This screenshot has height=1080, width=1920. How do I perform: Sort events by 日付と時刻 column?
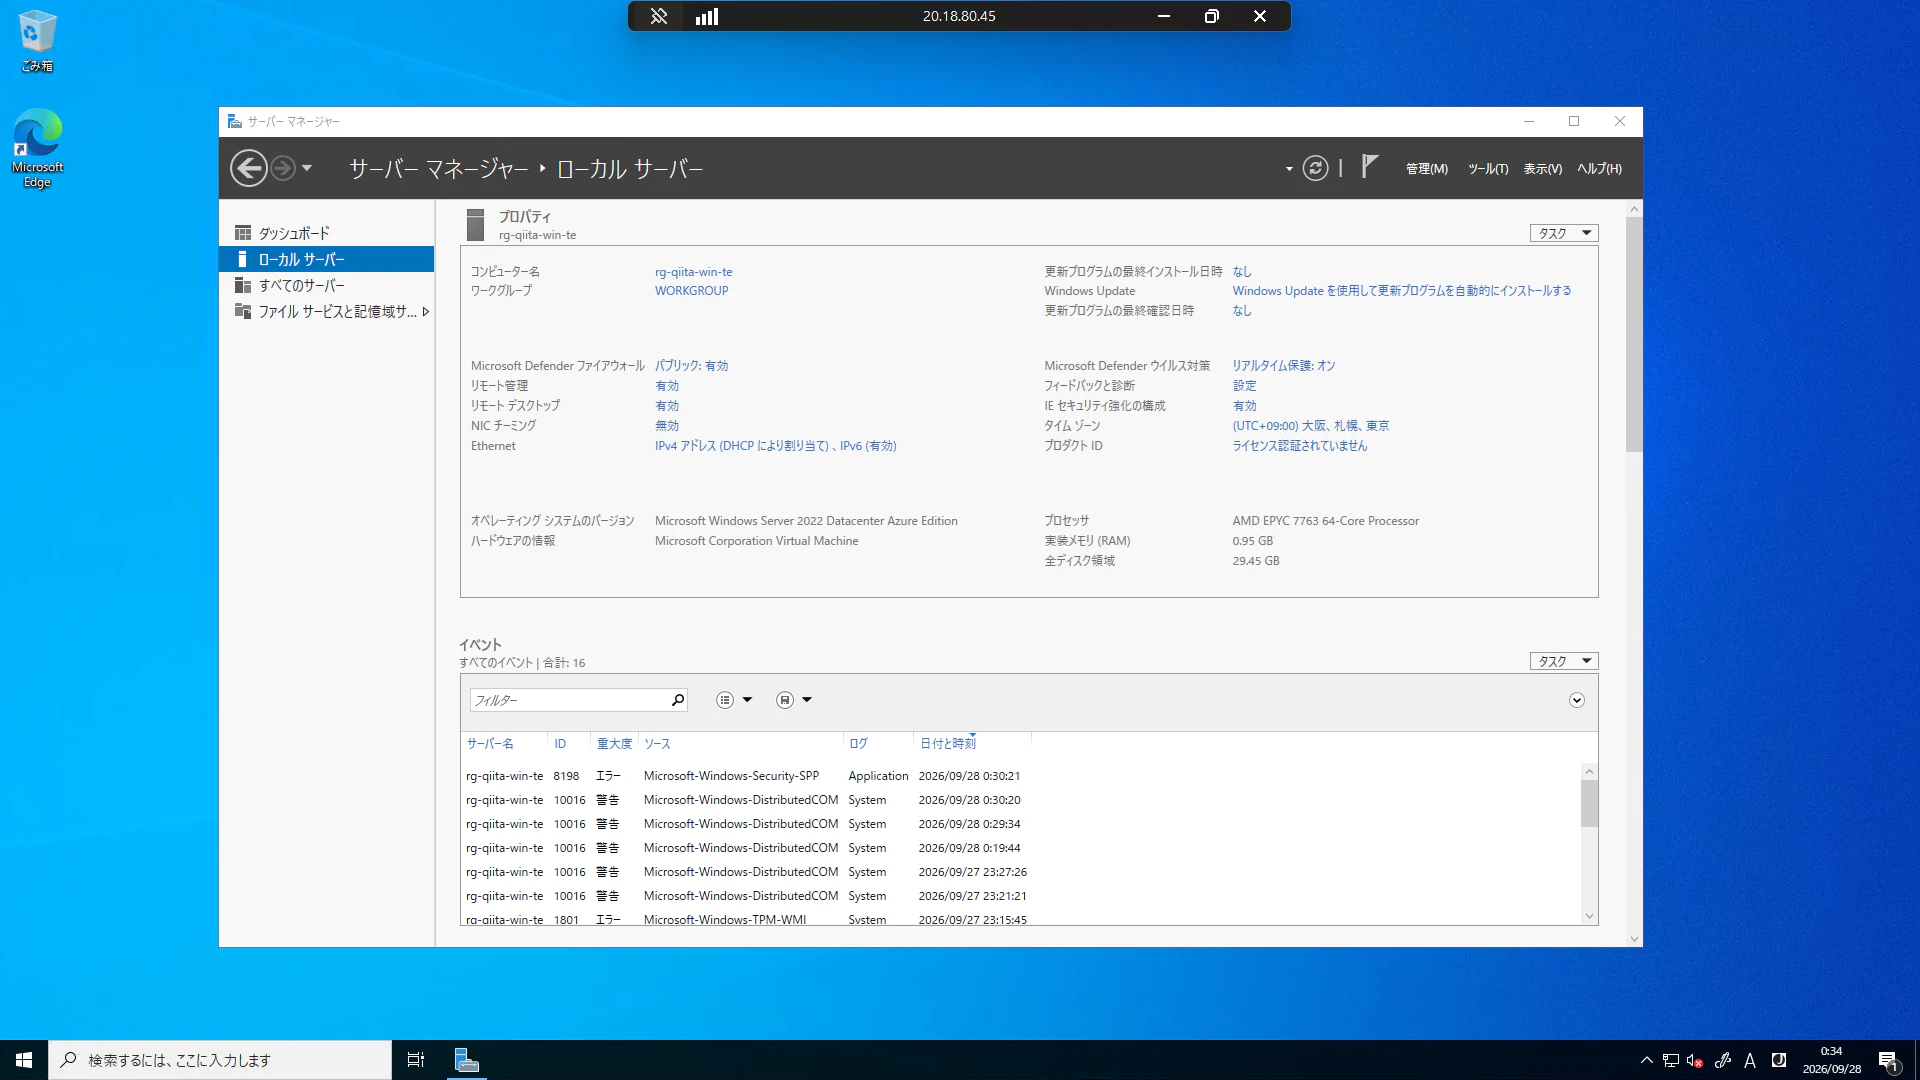(947, 743)
